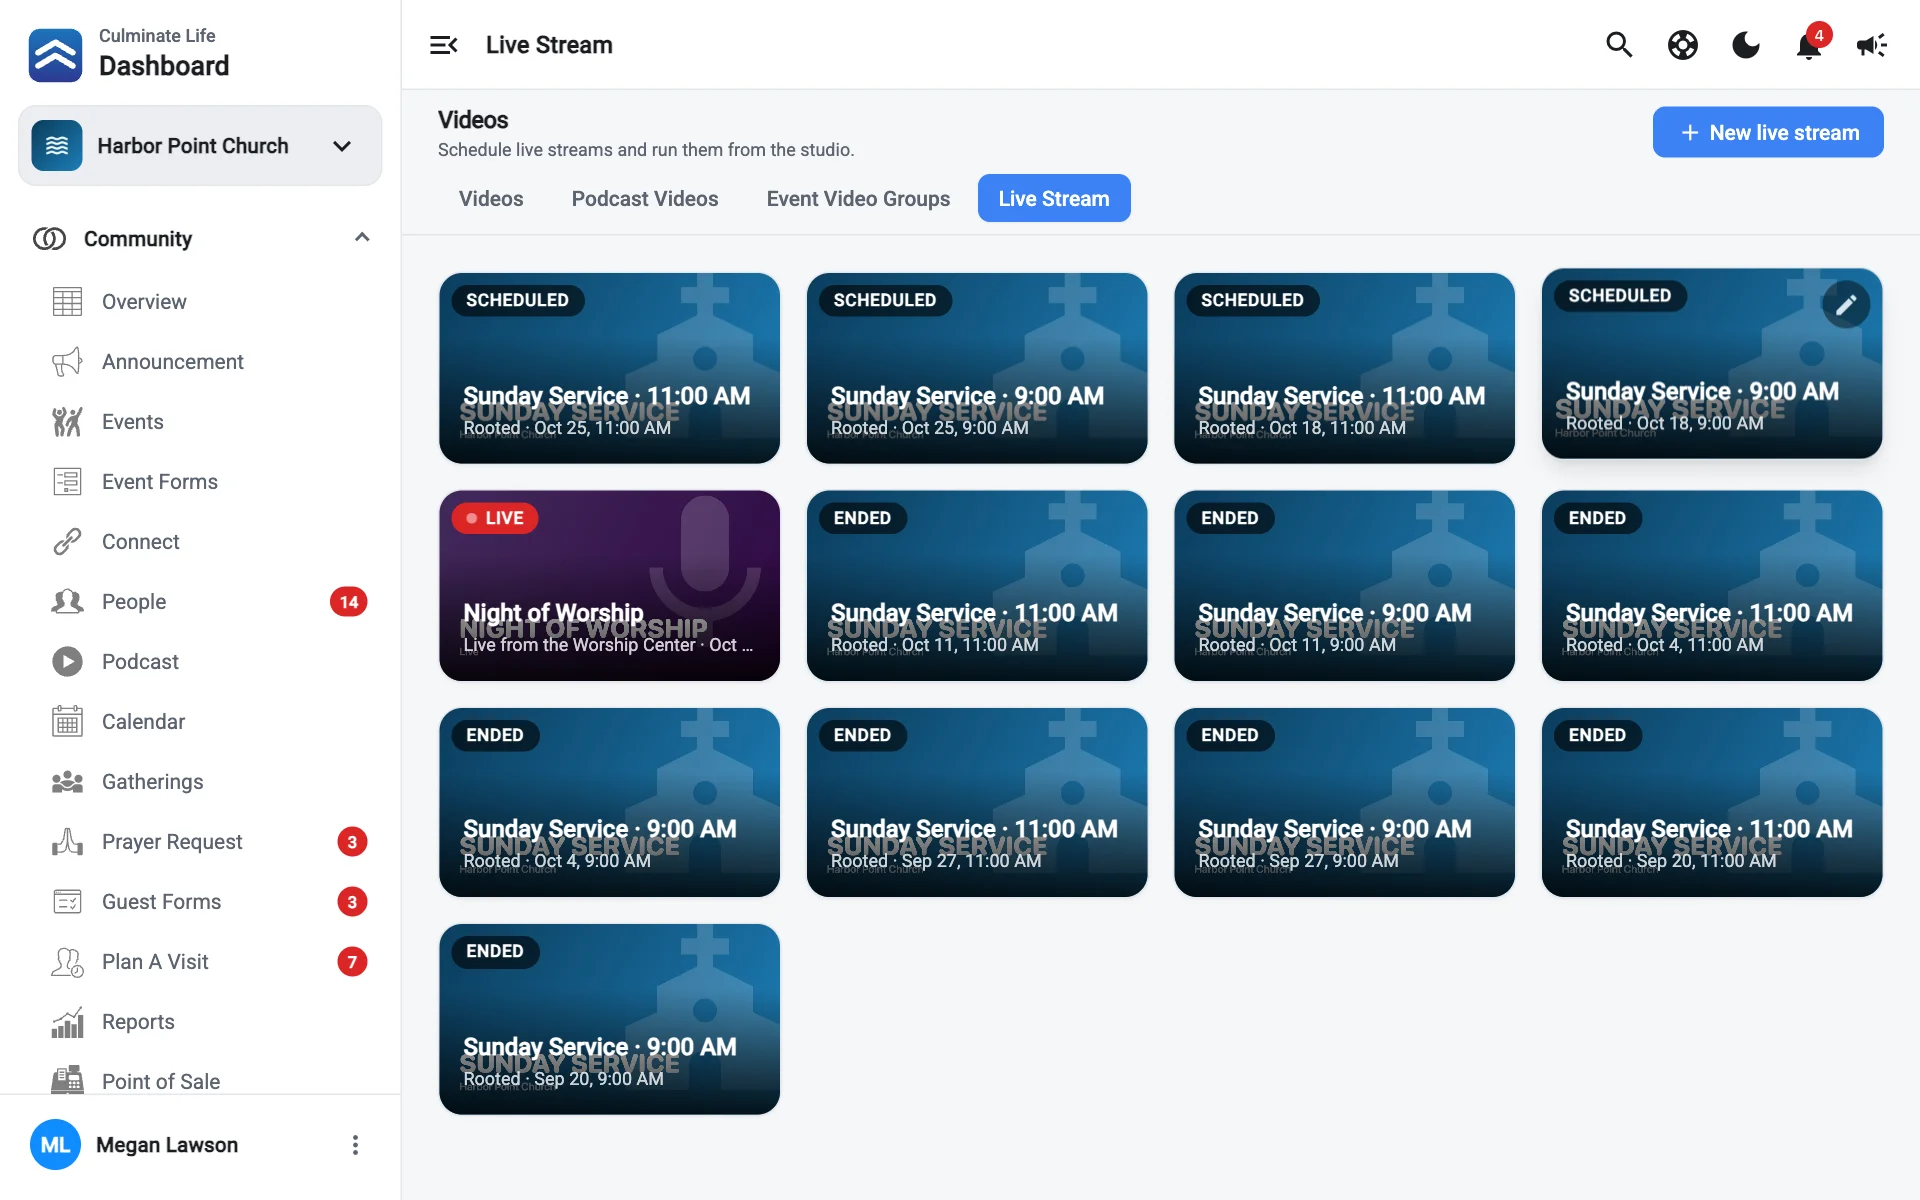The image size is (1920, 1200).
Task: Click the Plan A Visit badge showing 7
Action: tap(352, 962)
